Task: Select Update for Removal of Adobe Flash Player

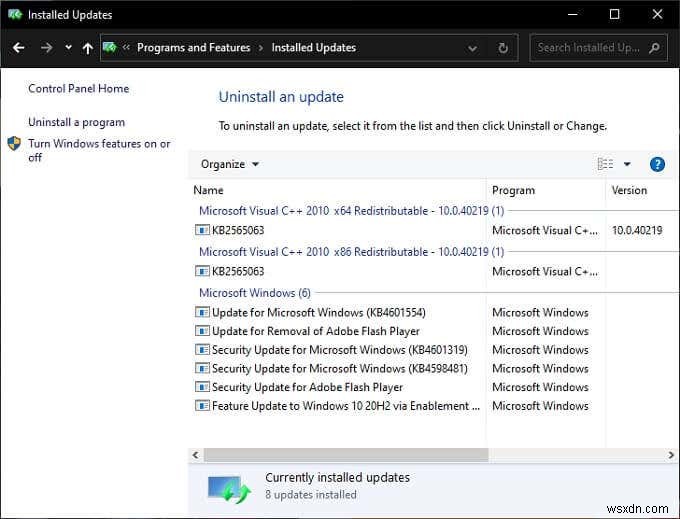Action: pos(316,331)
